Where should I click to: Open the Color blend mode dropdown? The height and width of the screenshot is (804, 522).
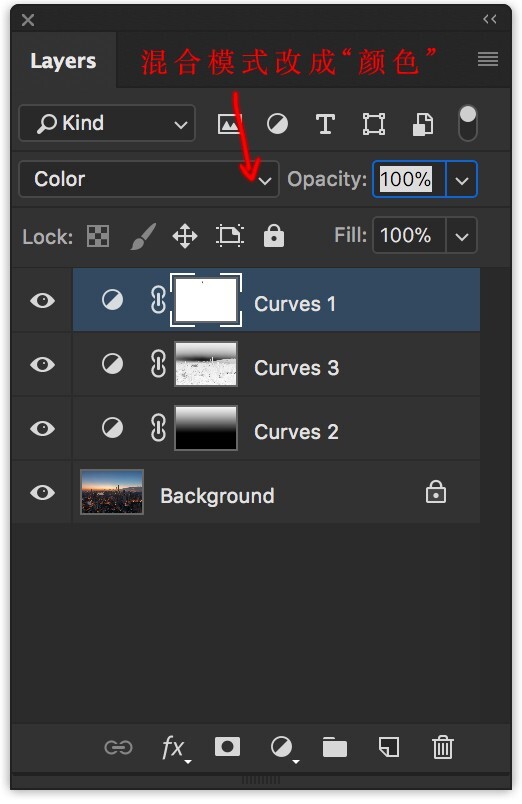tap(149, 179)
